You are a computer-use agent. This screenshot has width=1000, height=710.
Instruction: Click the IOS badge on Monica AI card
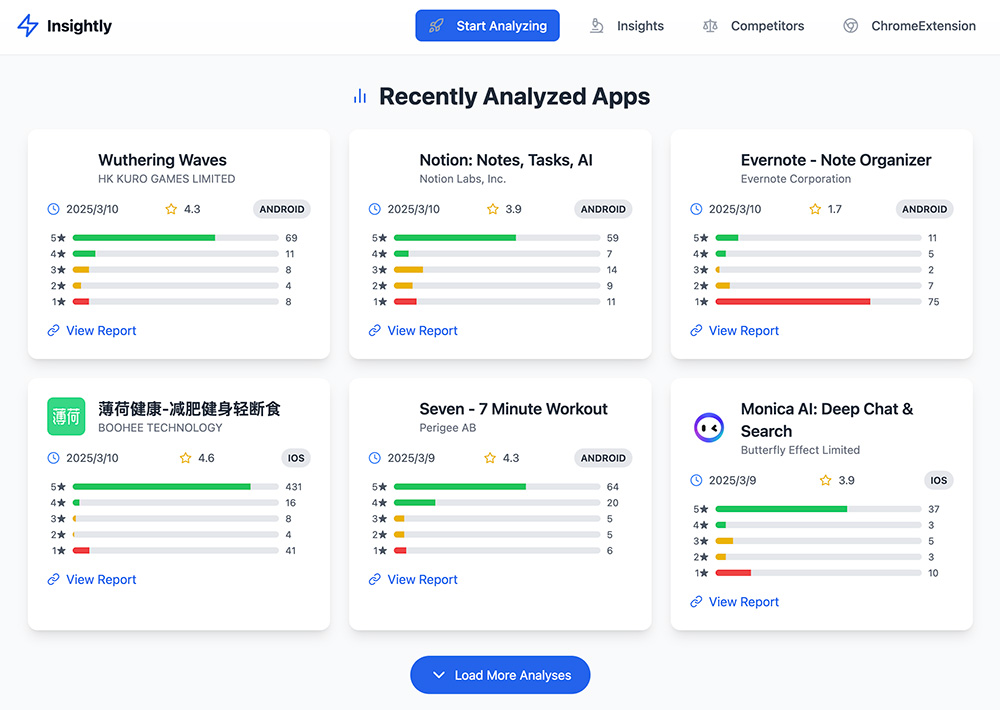[x=939, y=480]
